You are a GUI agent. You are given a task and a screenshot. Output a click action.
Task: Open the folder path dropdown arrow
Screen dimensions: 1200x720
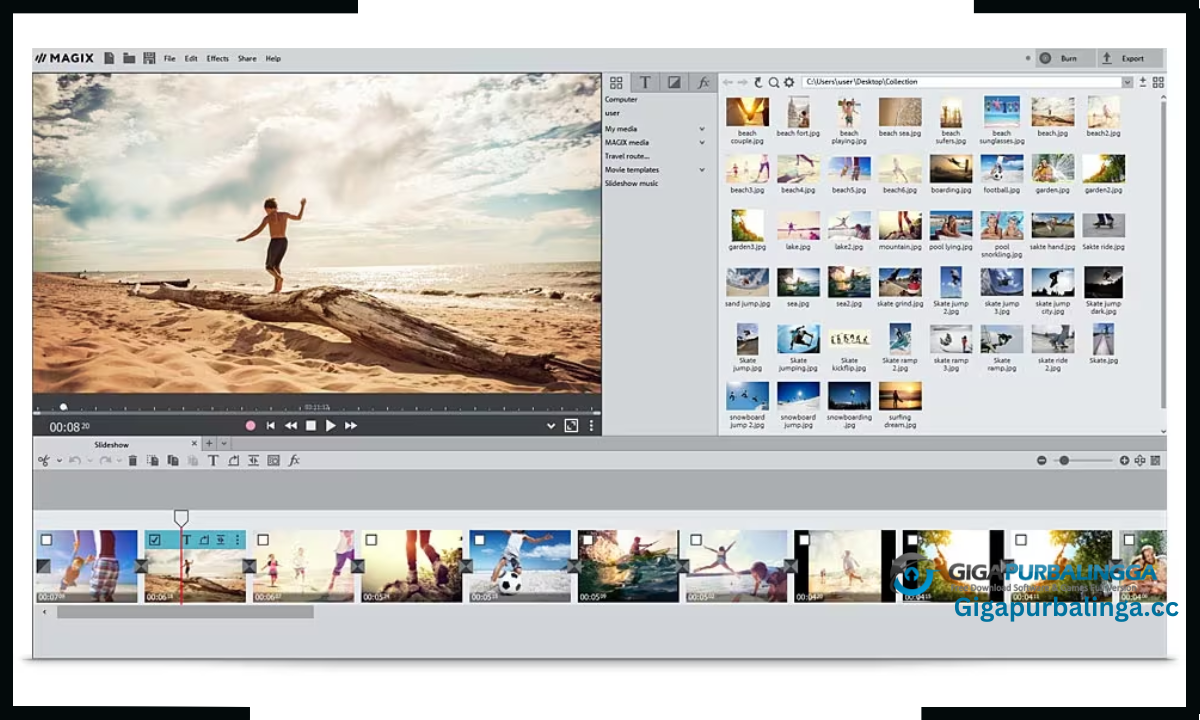pos(1128,82)
